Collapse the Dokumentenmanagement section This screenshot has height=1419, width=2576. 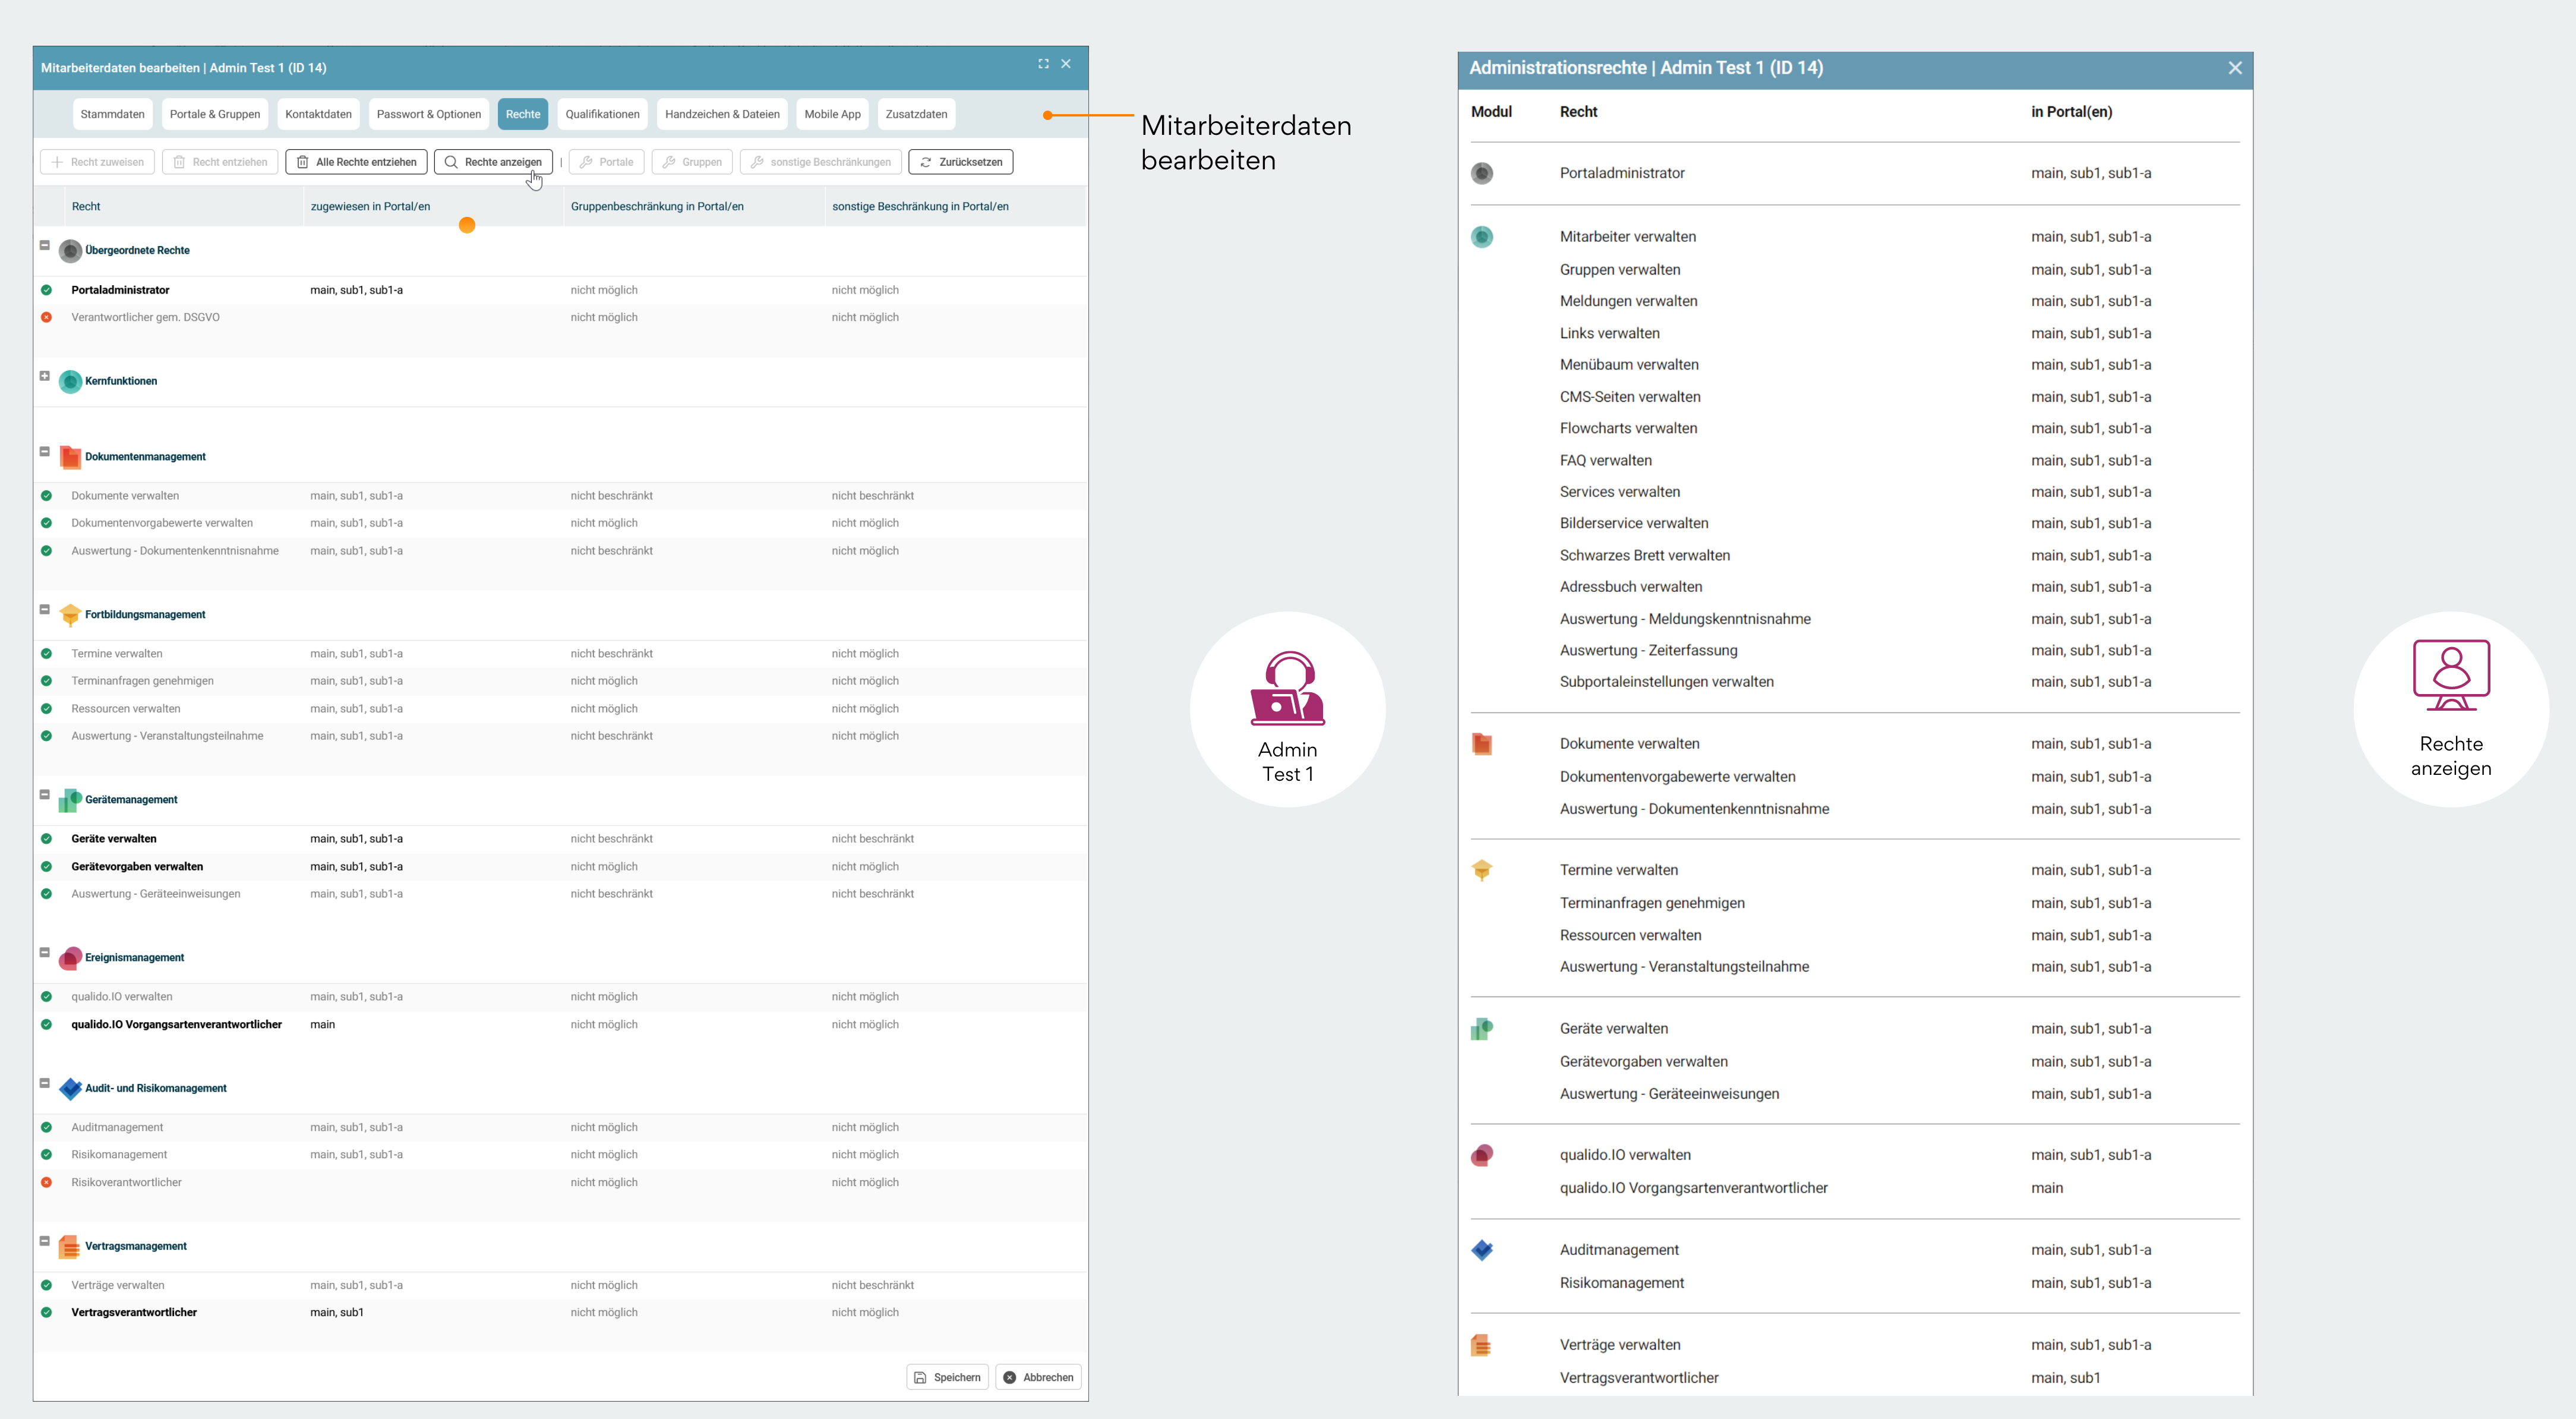44,451
